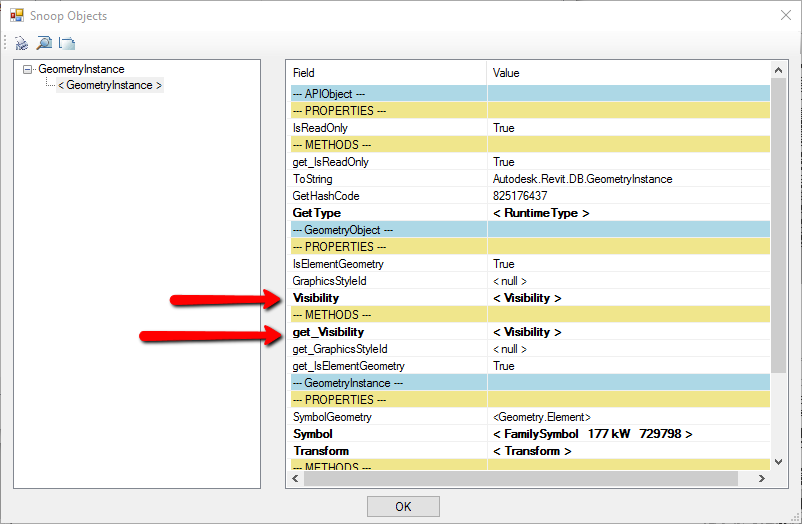The height and width of the screenshot is (524, 802).
Task: Open the Symbol FamilySymbol row
Action: pyautogui.click(x=312, y=434)
